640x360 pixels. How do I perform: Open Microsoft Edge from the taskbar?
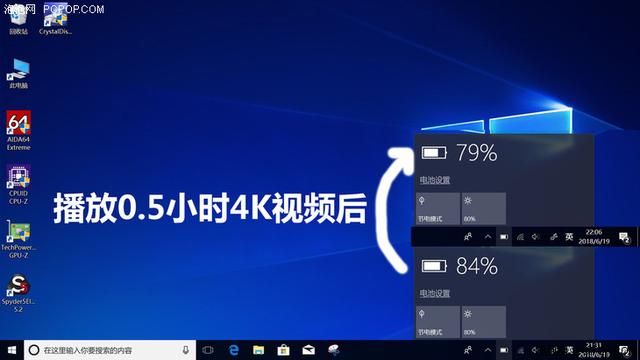coord(233,350)
